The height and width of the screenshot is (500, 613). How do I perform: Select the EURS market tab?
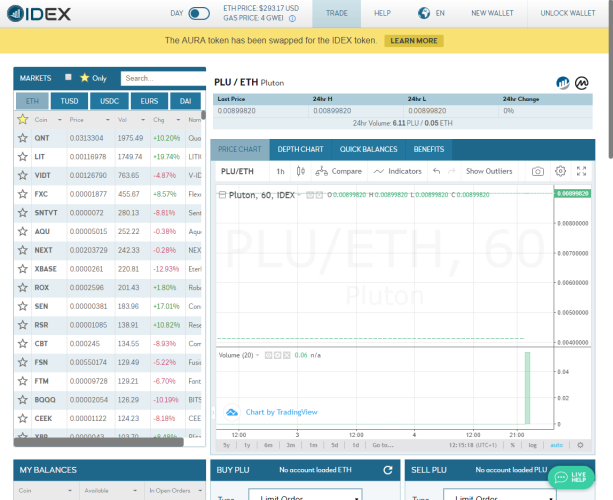149,101
